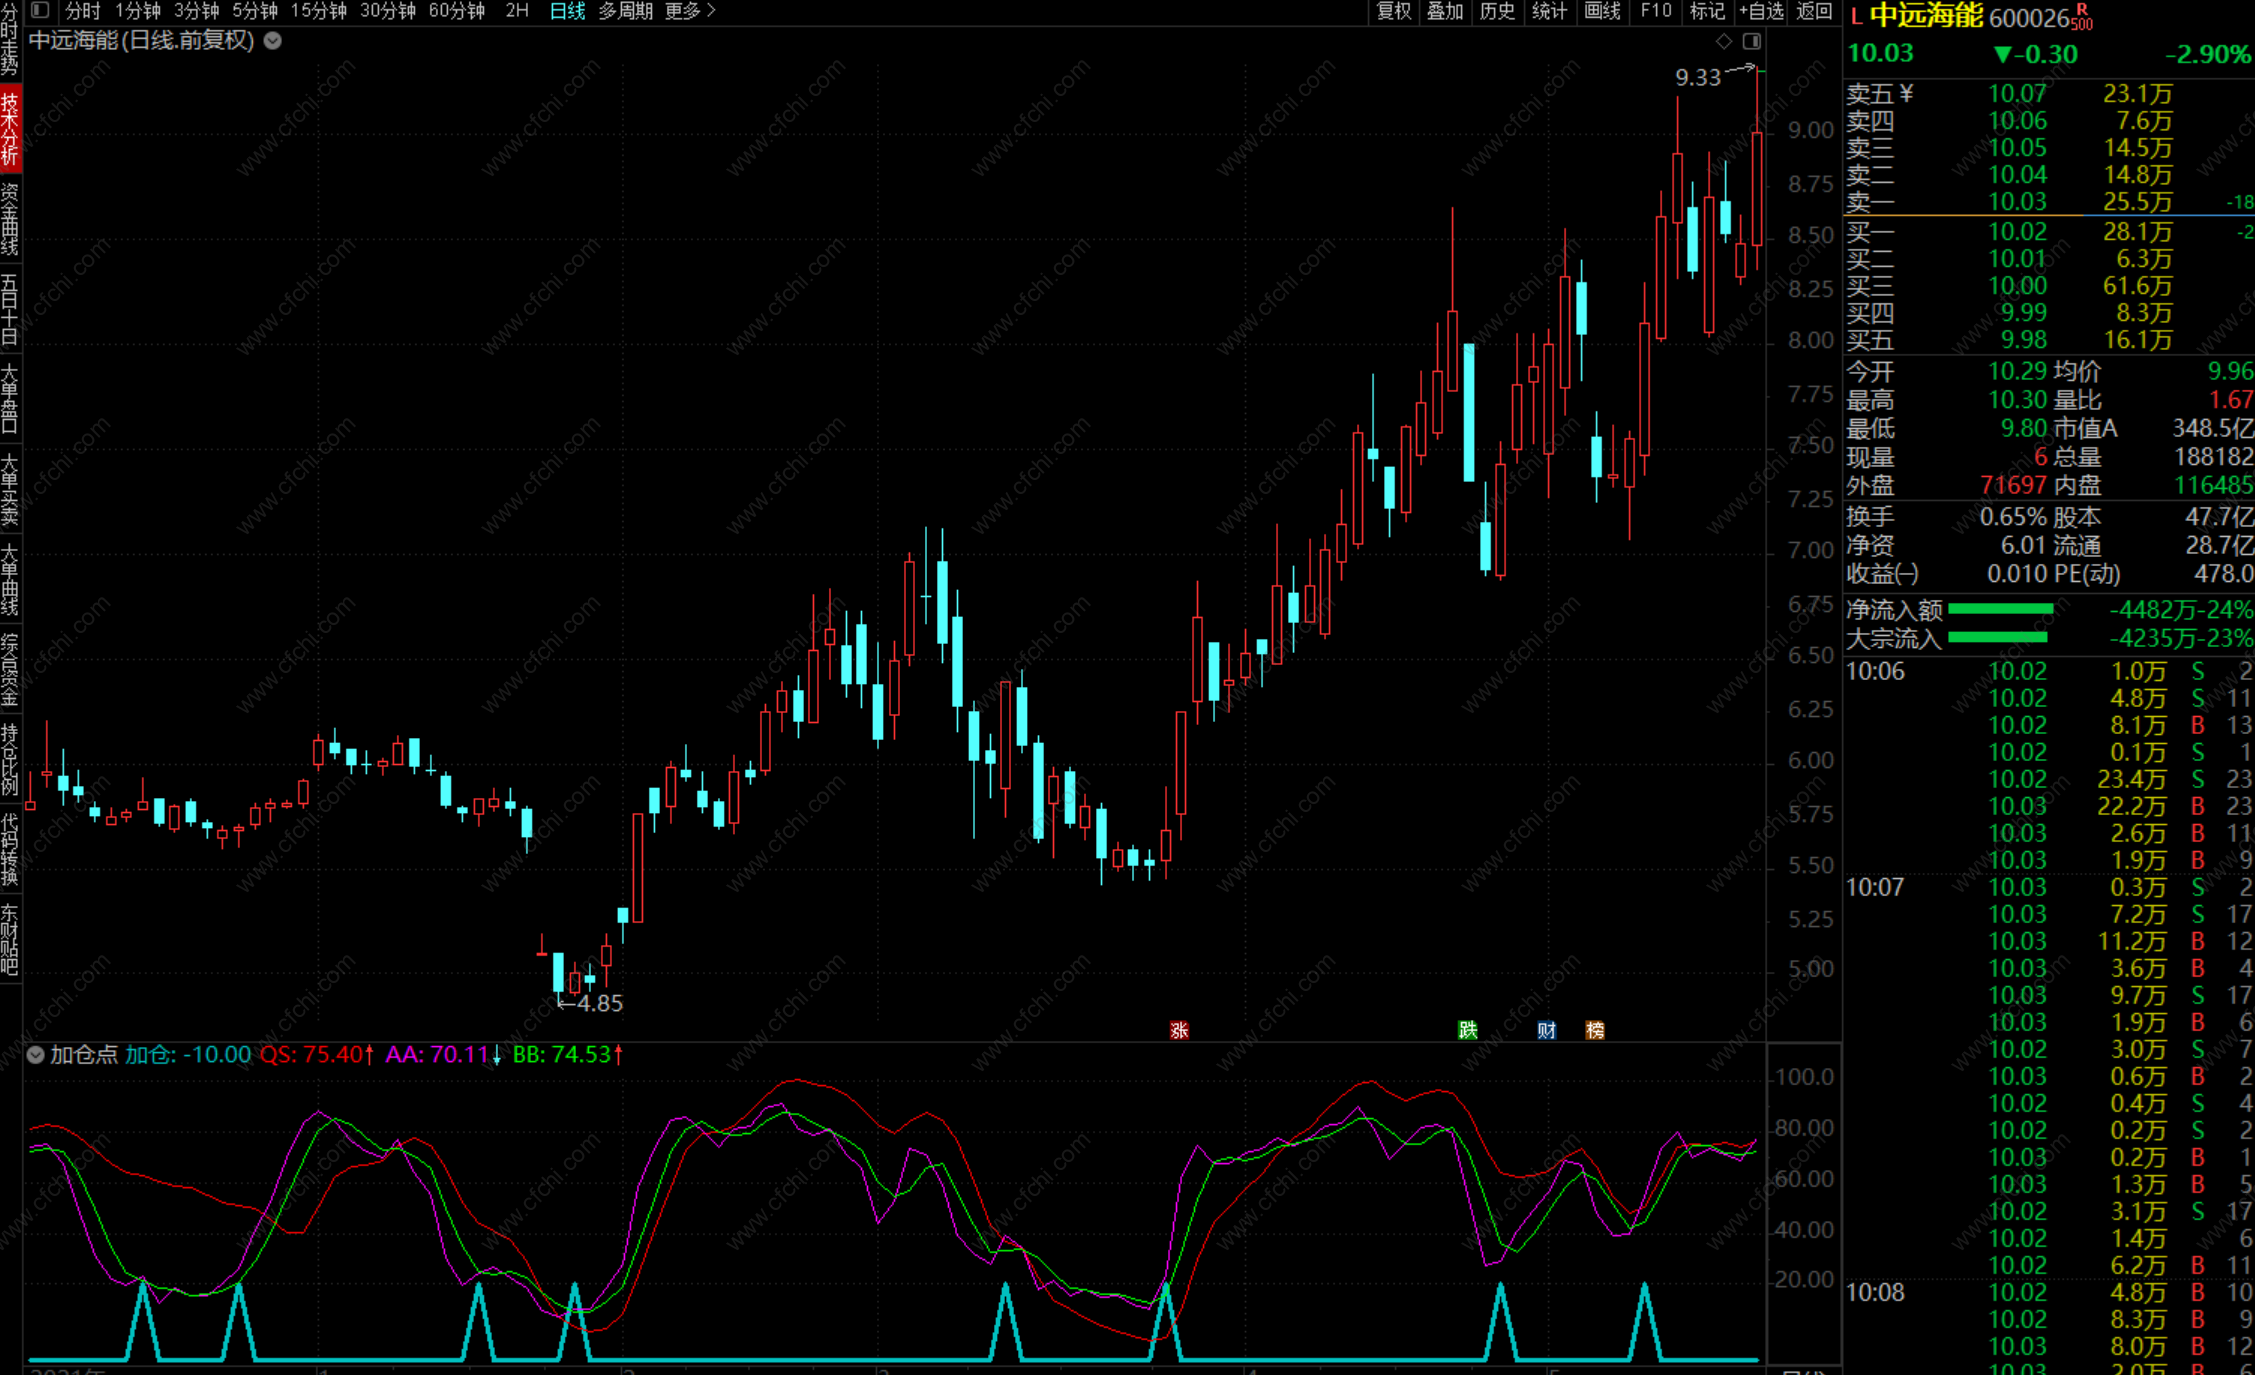The image size is (2255, 1375).
Task: Click the orange 榜 marker icon
Action: click(1595, 1030)
